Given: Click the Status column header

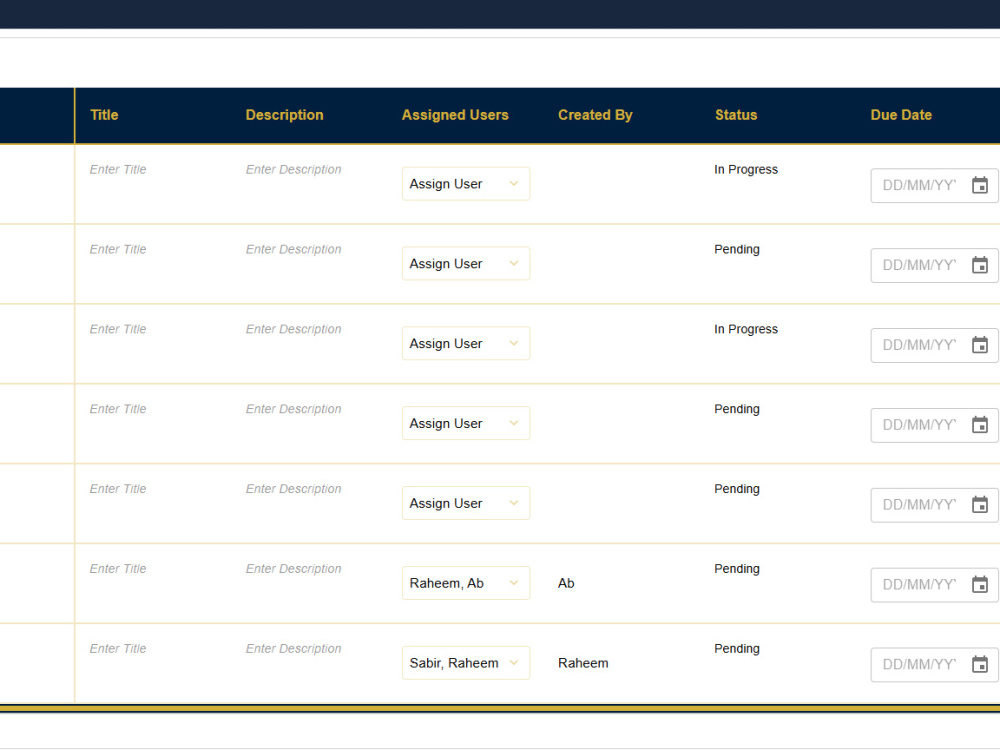Looking at the screenshot, I should tap(736, 115).
